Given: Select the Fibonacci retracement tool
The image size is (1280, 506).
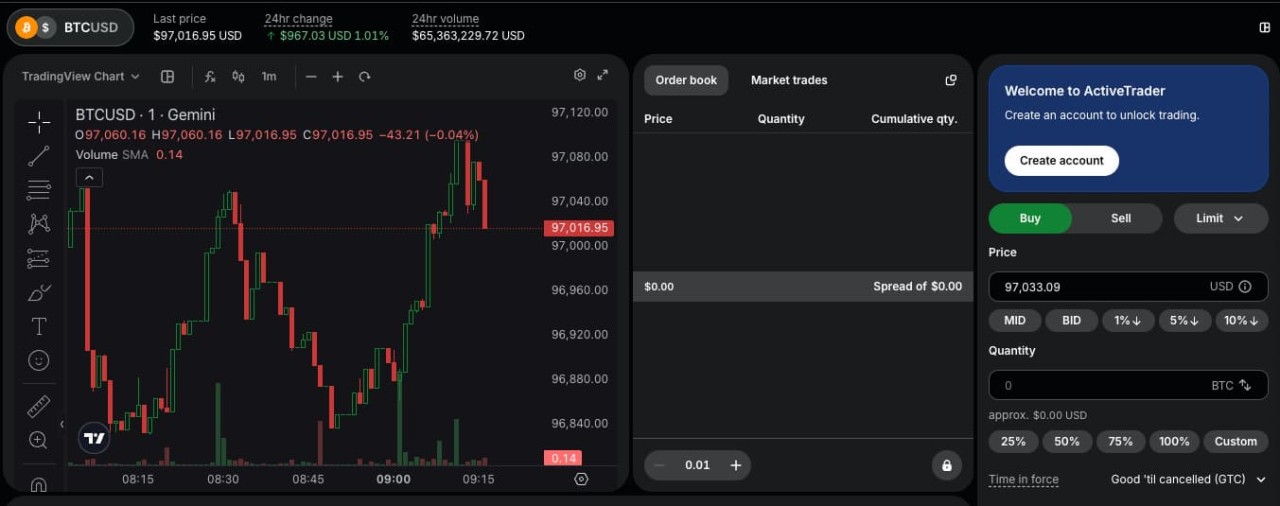Looking at the screenshot, I should pos(39,189).
